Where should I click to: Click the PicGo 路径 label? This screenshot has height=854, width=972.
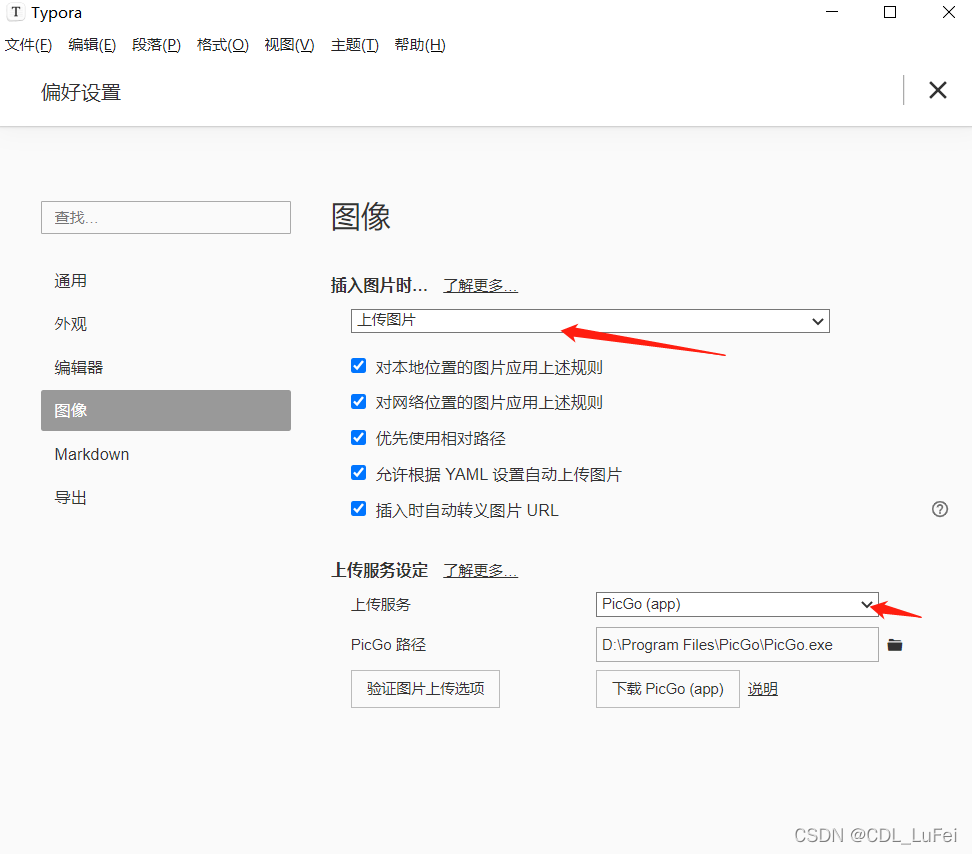[388, 645]
